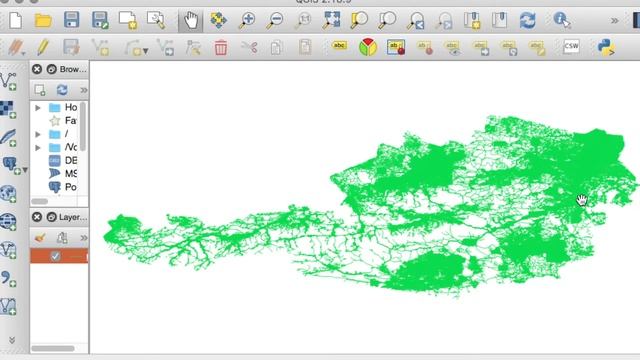Show spatial bookmarks list
This screenshot has height=360, width=640.
point(499,20)
